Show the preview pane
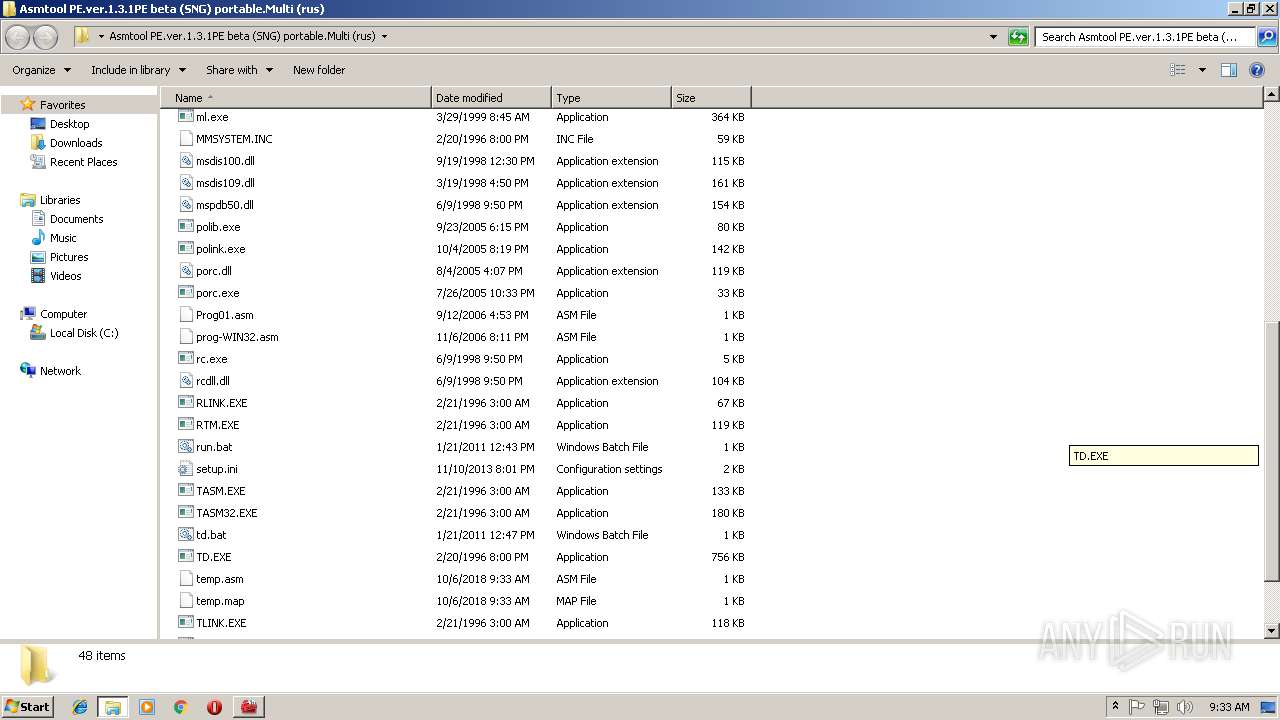1280x720 pixels. click(1229, 70)
